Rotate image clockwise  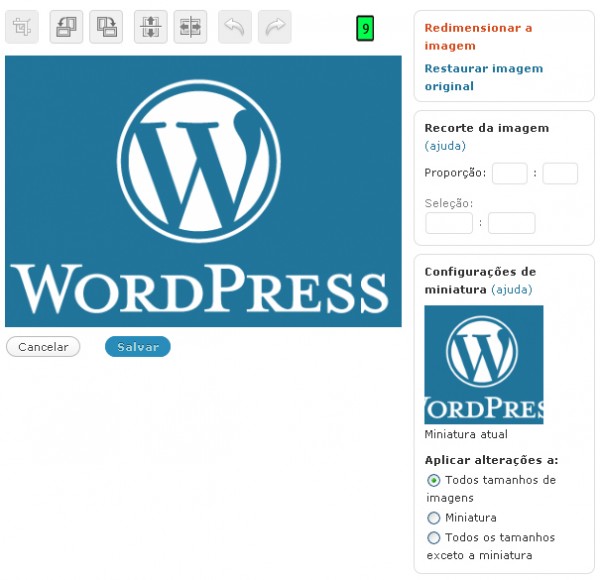pyautogui.click(x=106, y=27)
